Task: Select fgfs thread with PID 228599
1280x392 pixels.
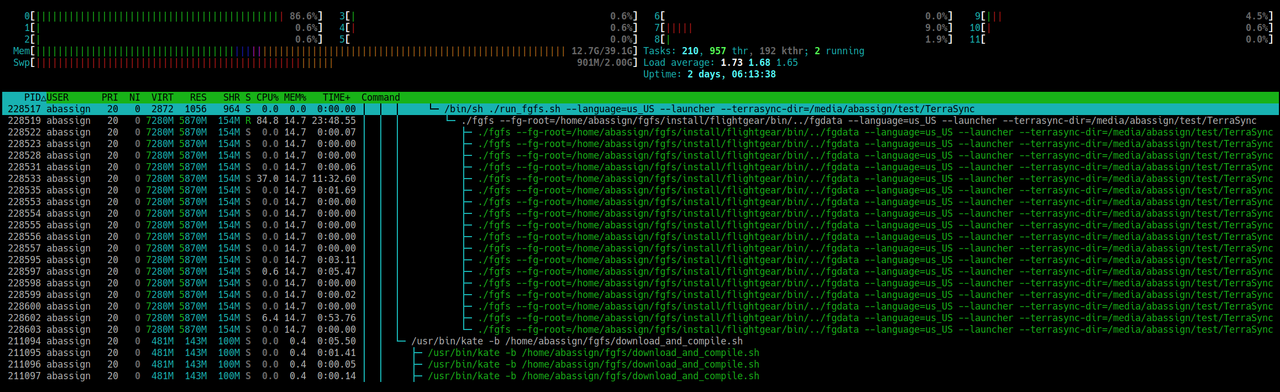Action: click(640, 294)
